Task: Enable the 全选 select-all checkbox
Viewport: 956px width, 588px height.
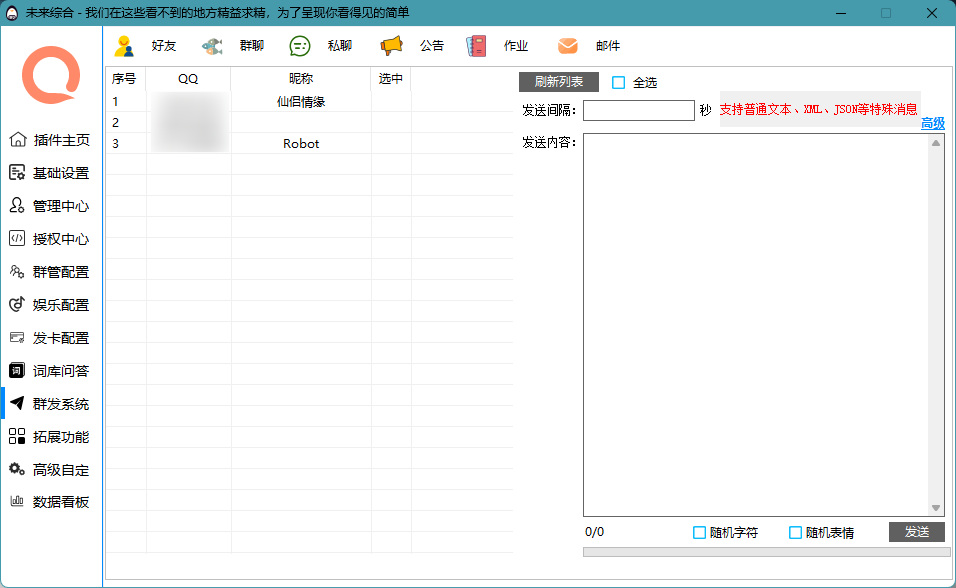Action: click(x=616, y=82)
